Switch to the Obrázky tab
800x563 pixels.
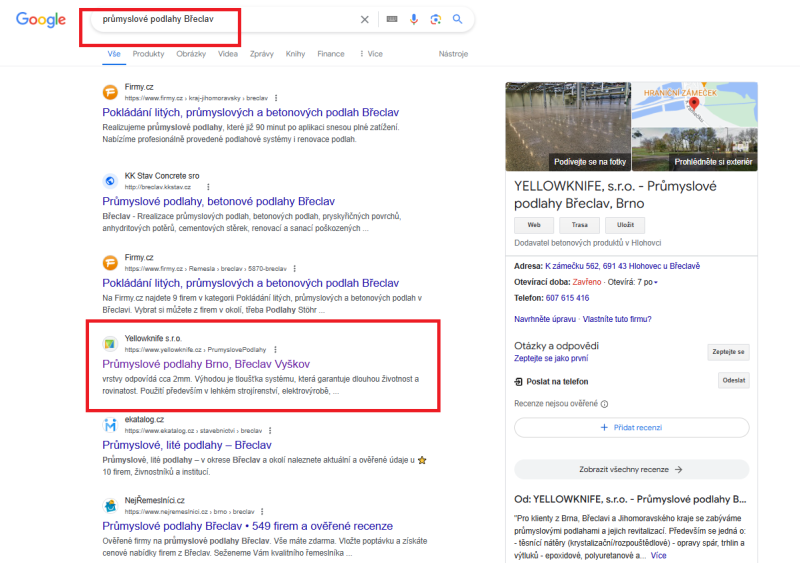pos(191,54)
